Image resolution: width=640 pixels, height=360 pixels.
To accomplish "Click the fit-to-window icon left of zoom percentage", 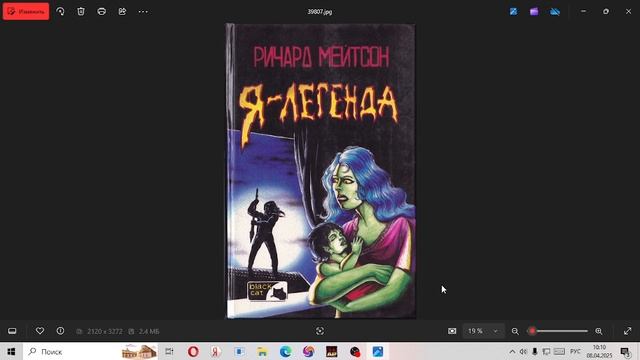I will pyautogui.click(x=452, y=331).
